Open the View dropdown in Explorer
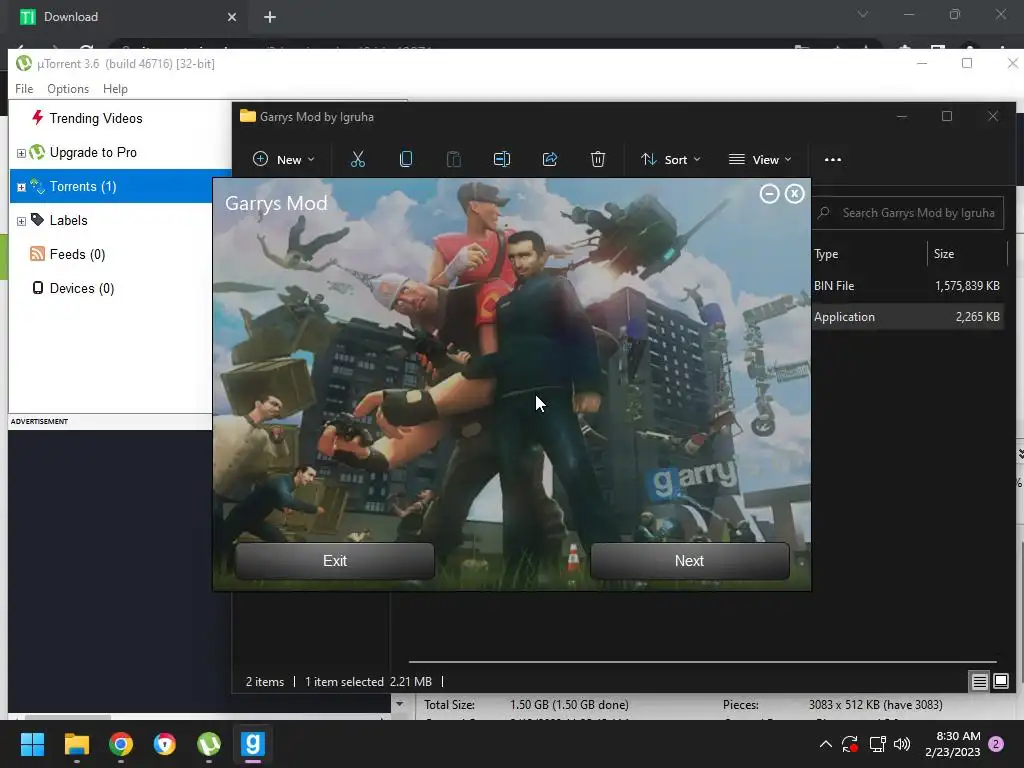This screenshot has width=1024, height=768. (760, 159)
